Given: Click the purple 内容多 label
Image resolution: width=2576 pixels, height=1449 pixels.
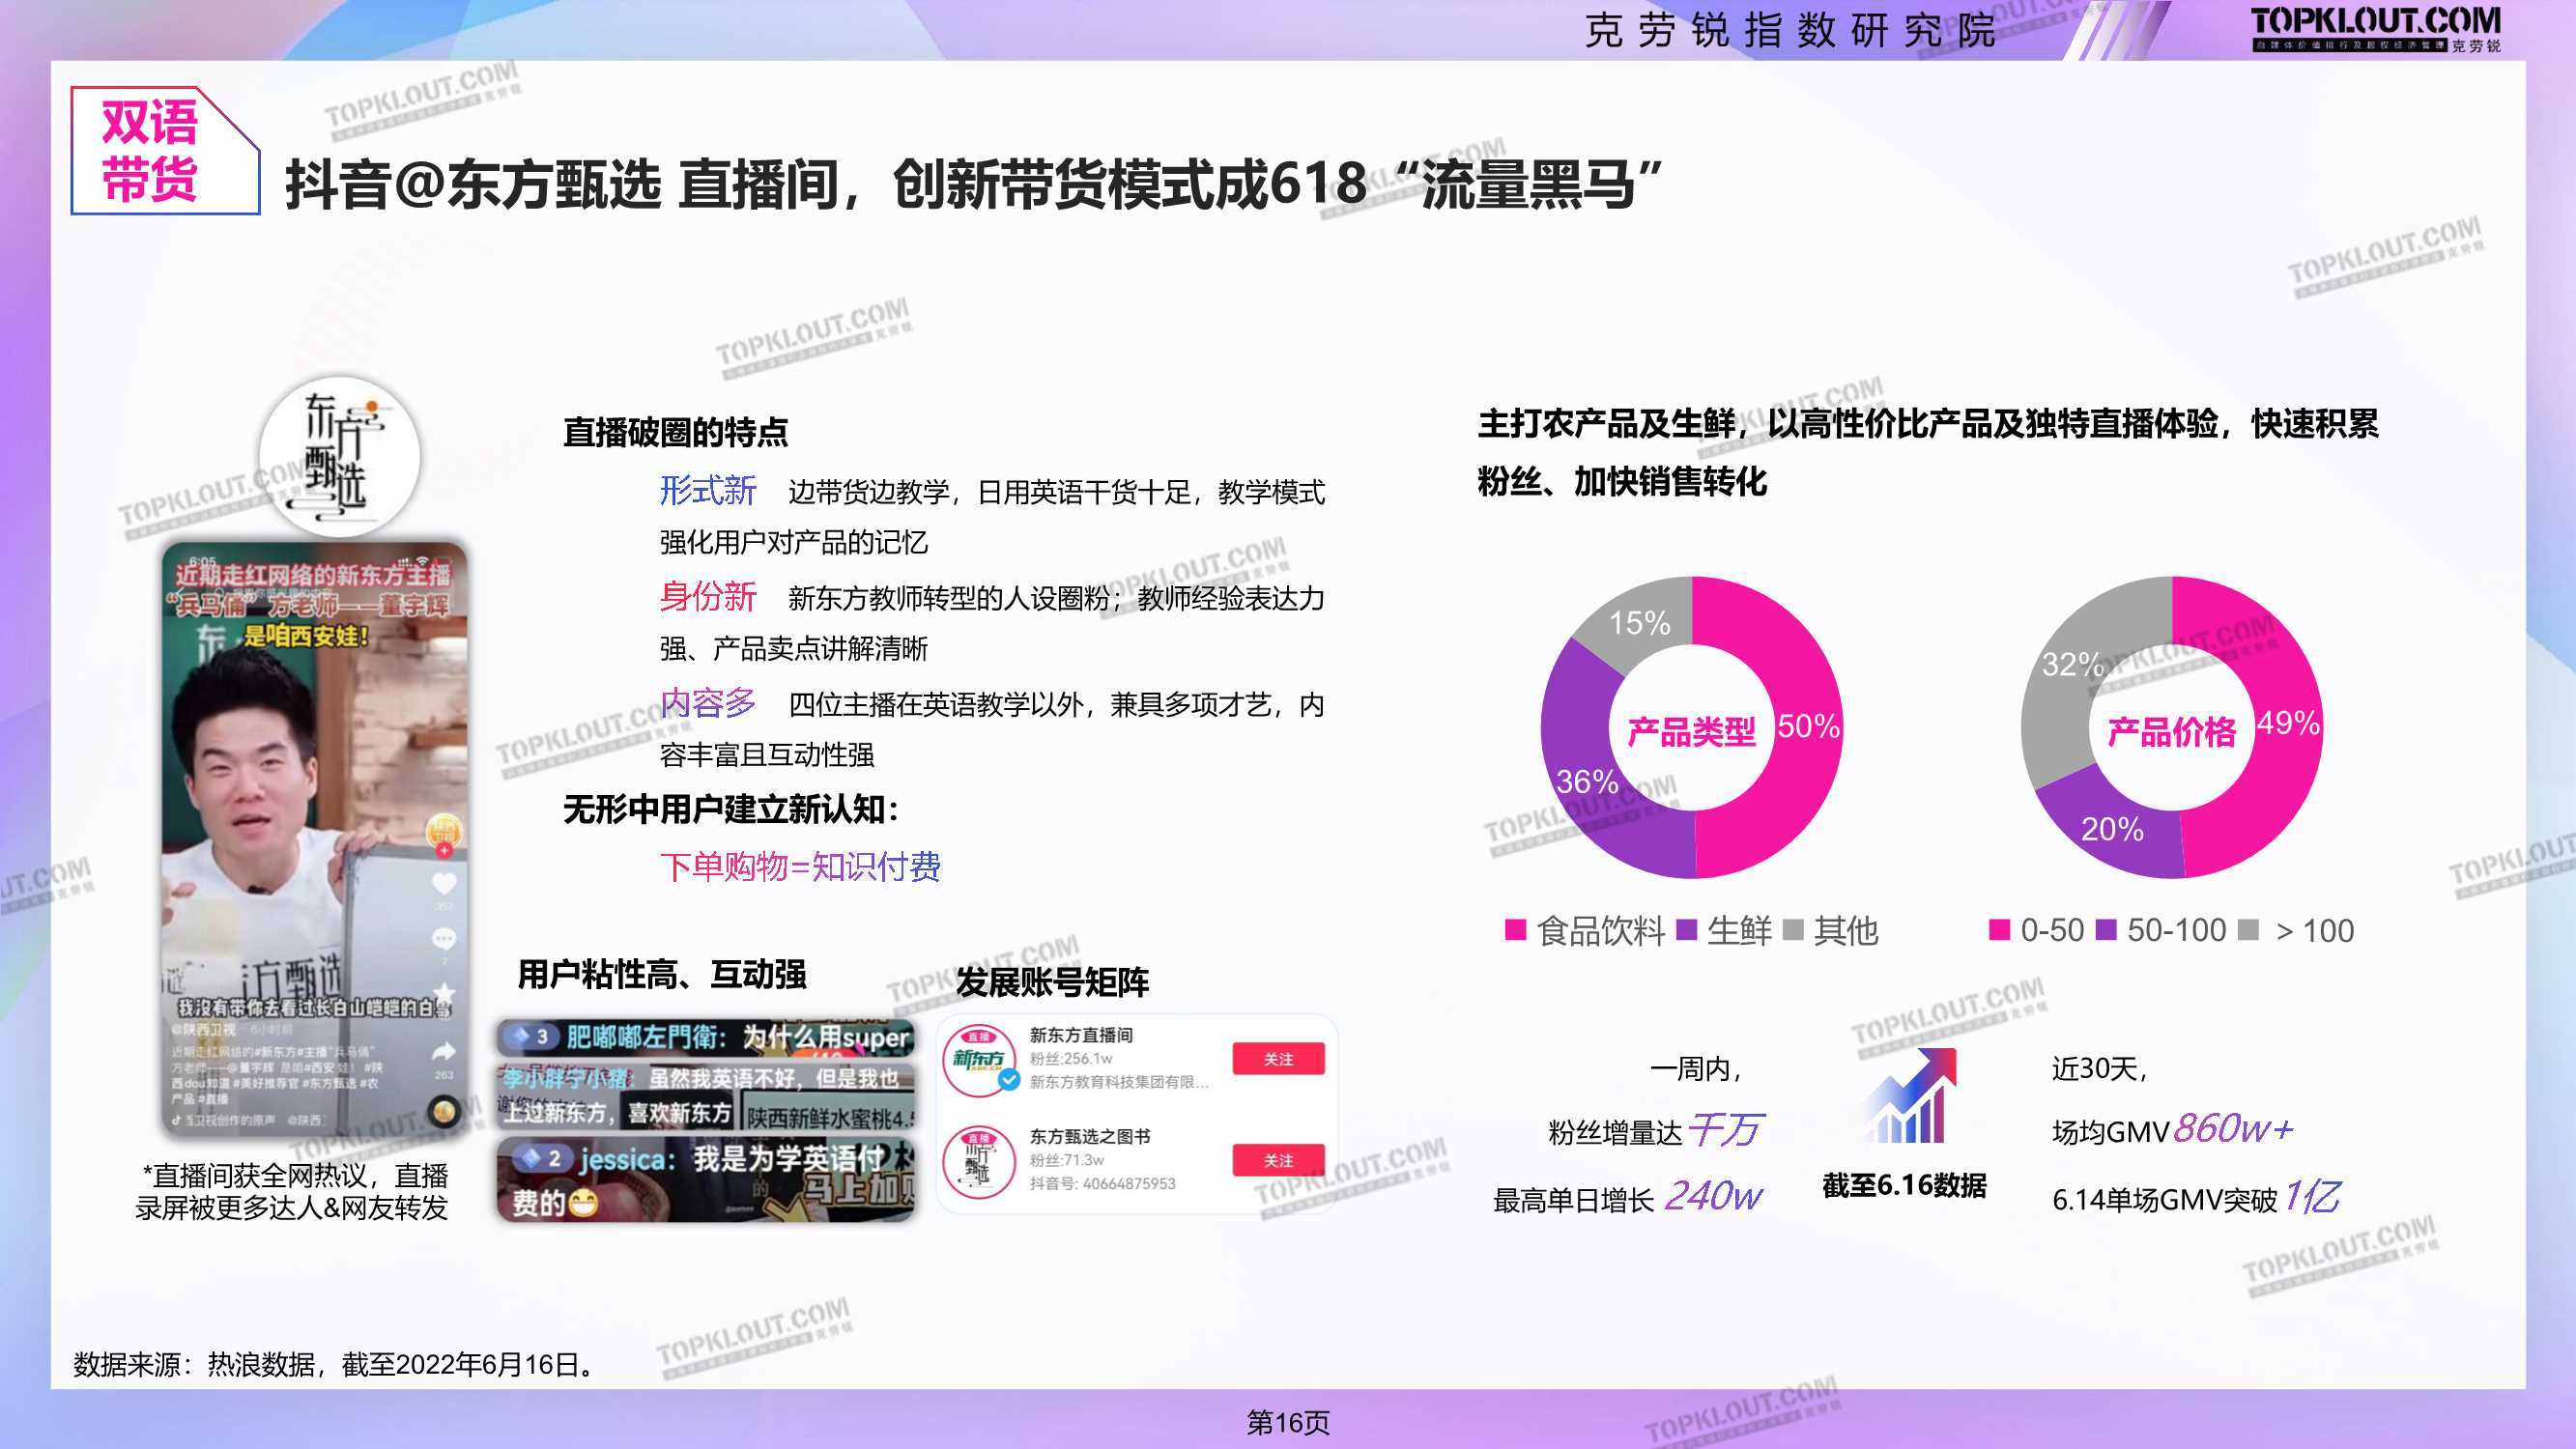Looking at the screenshot, I should point(708,703).
